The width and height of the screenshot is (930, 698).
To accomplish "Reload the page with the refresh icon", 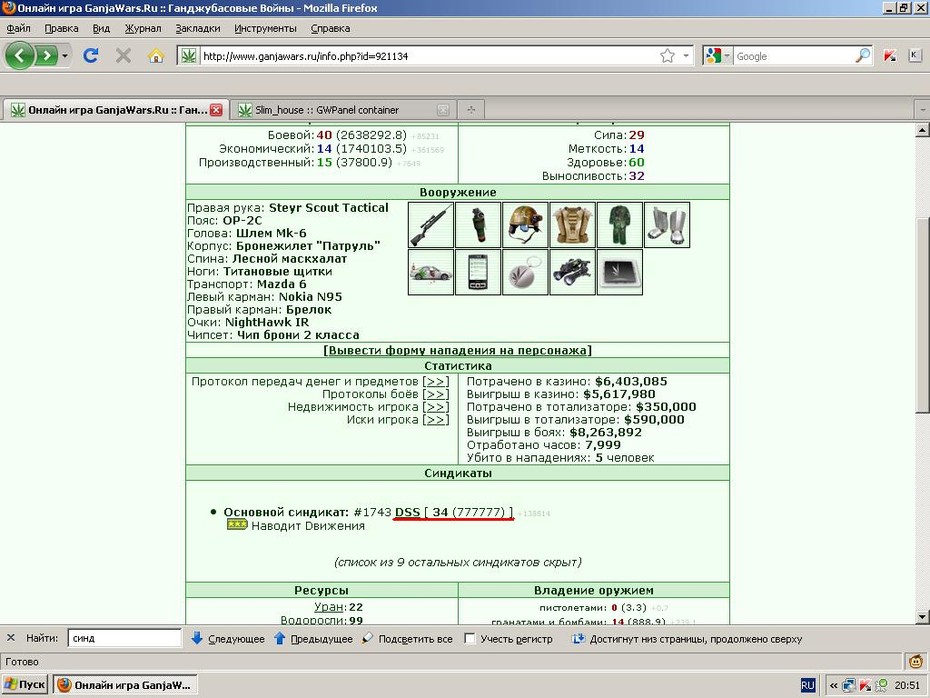I will tap(90, 56).
